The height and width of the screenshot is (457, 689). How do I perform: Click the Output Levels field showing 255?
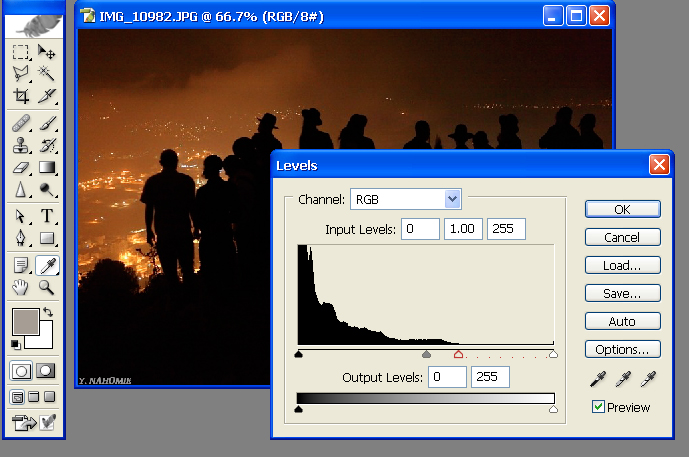(490, 377)
